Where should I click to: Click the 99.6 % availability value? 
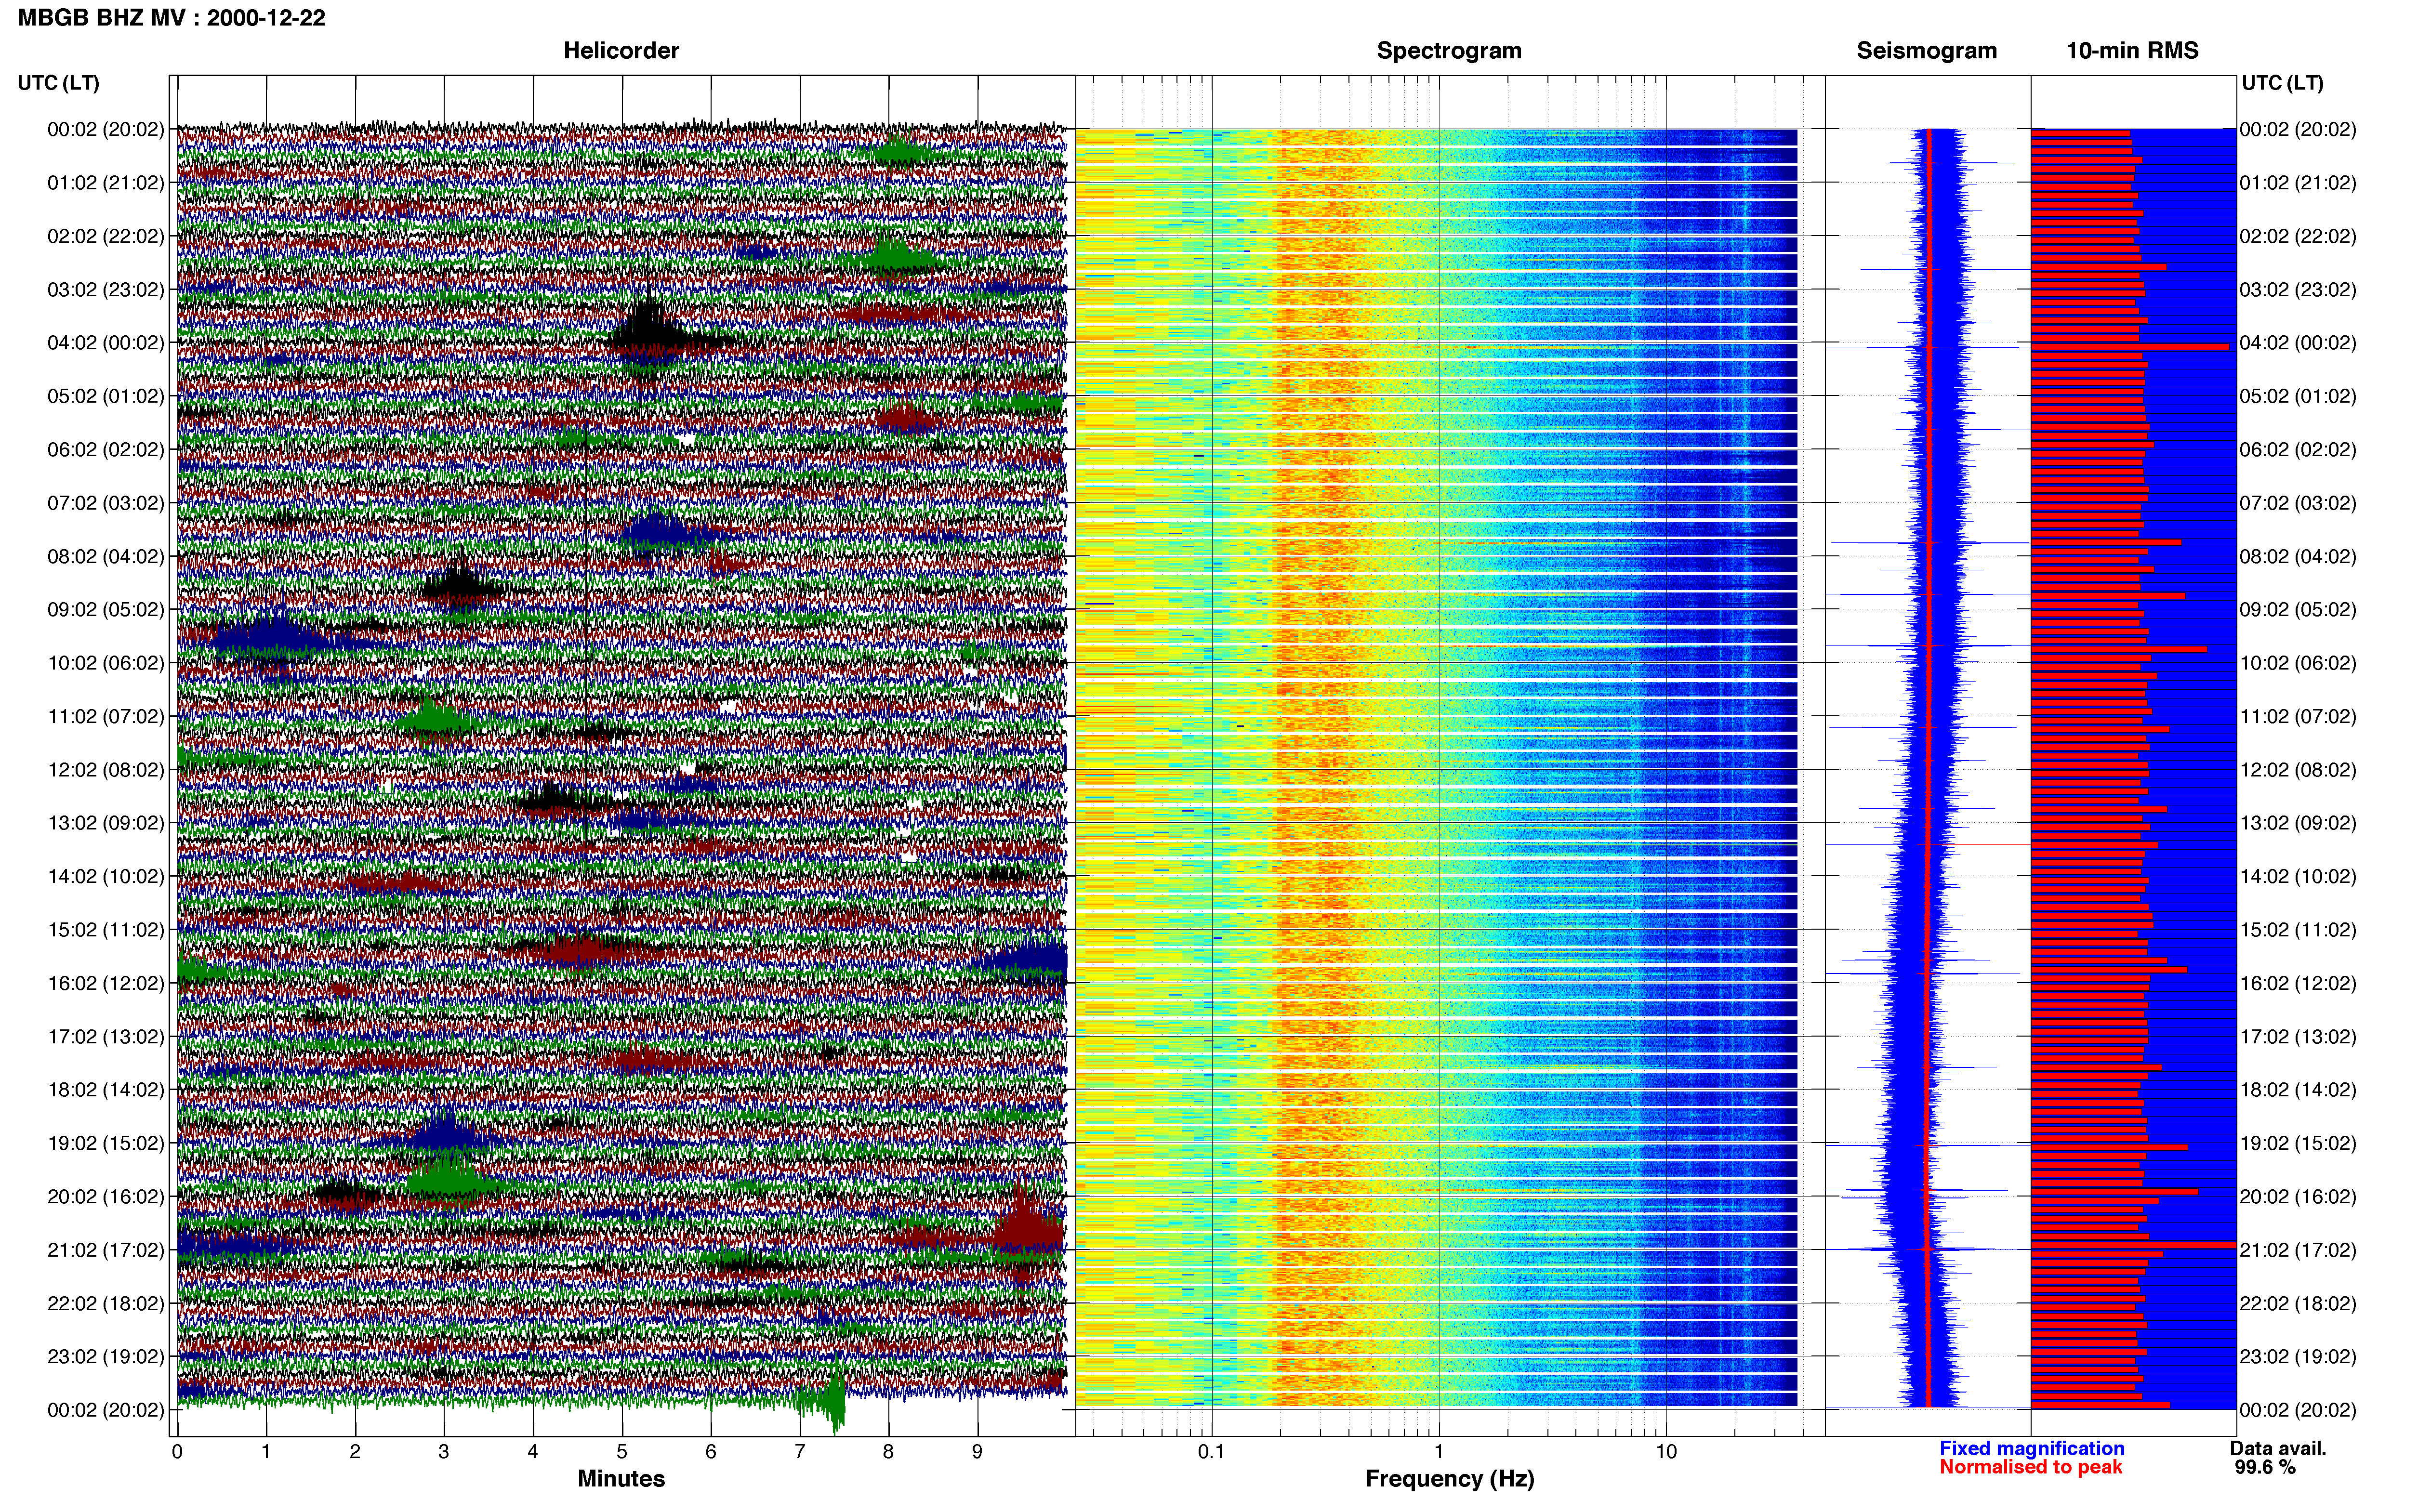point(2265,1467)
